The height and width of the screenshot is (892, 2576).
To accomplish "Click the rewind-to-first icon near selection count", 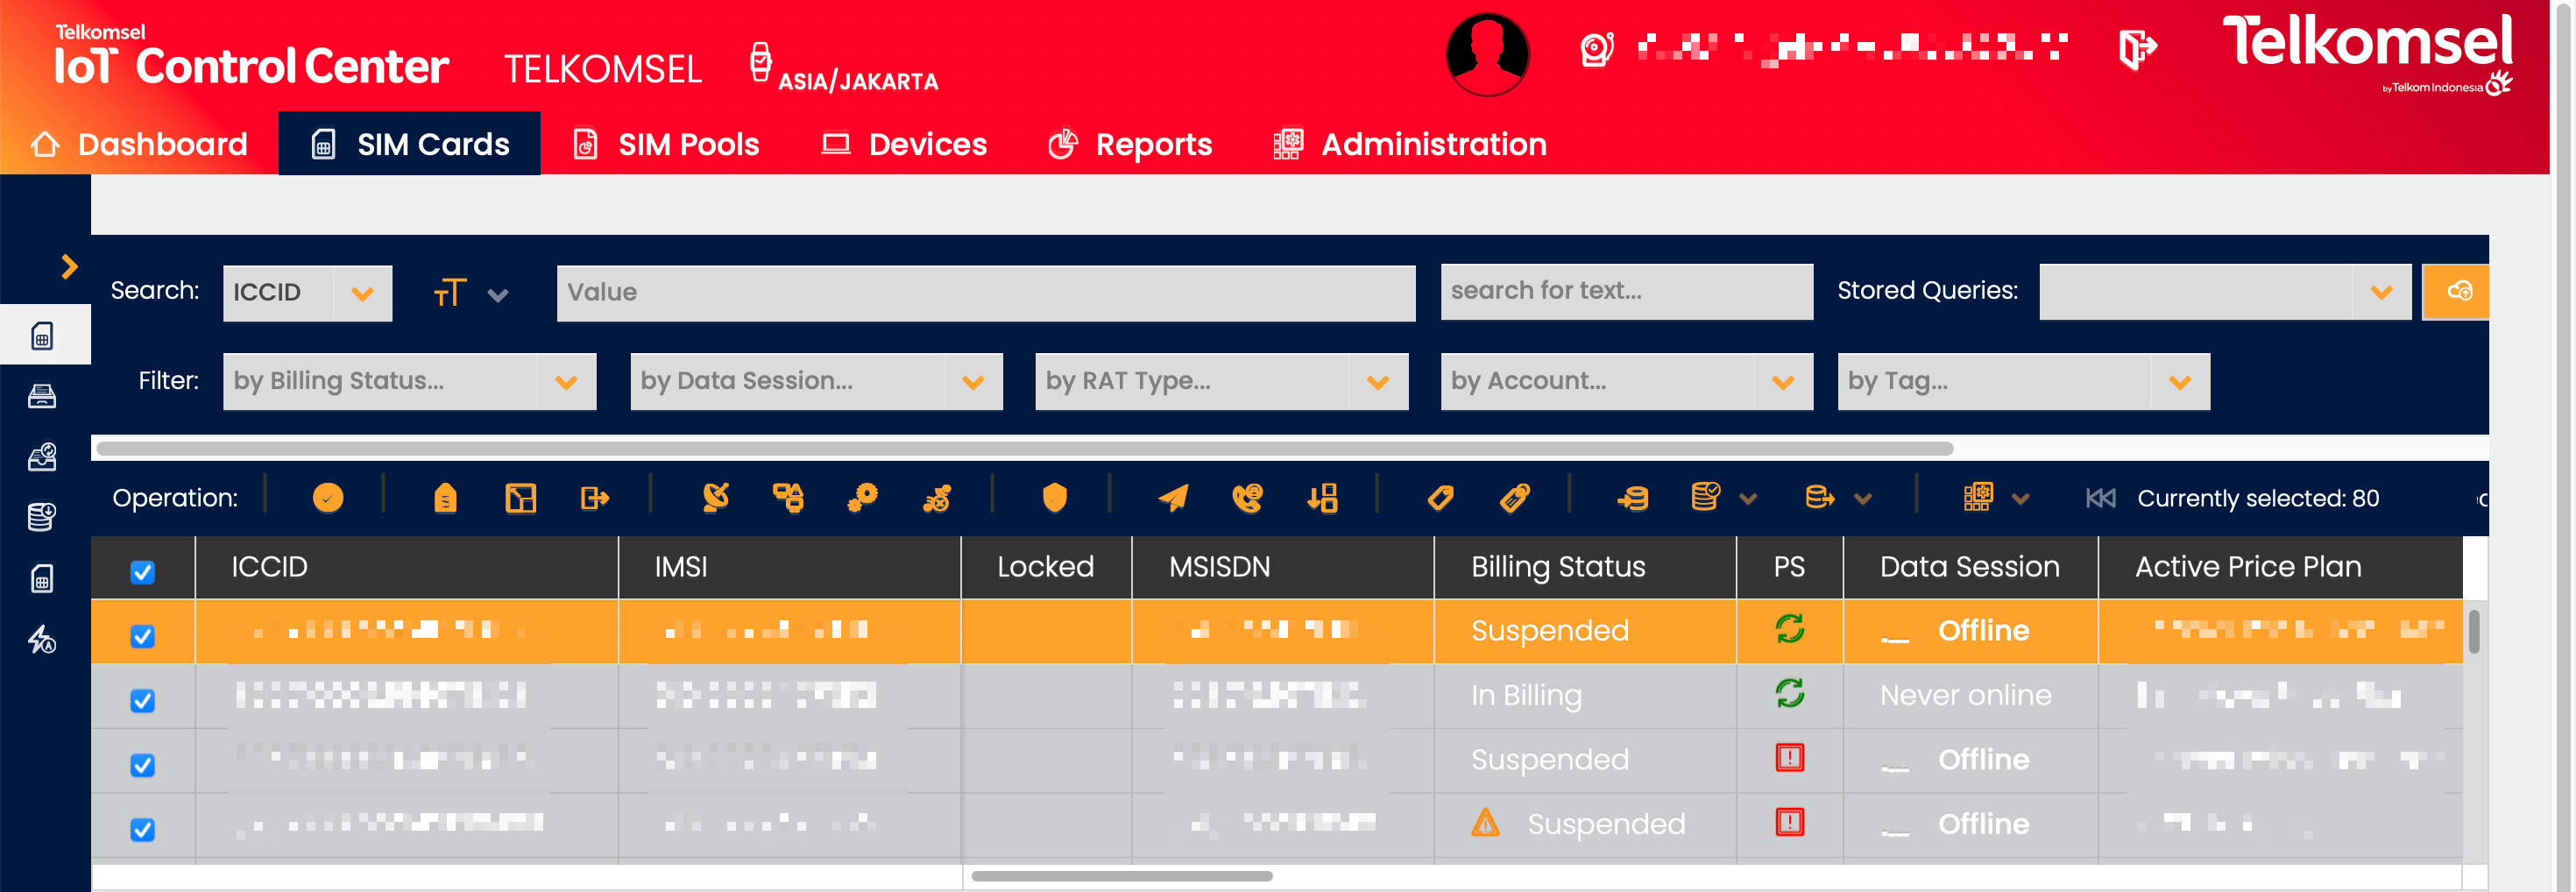I will click(x=2100, y=498).
